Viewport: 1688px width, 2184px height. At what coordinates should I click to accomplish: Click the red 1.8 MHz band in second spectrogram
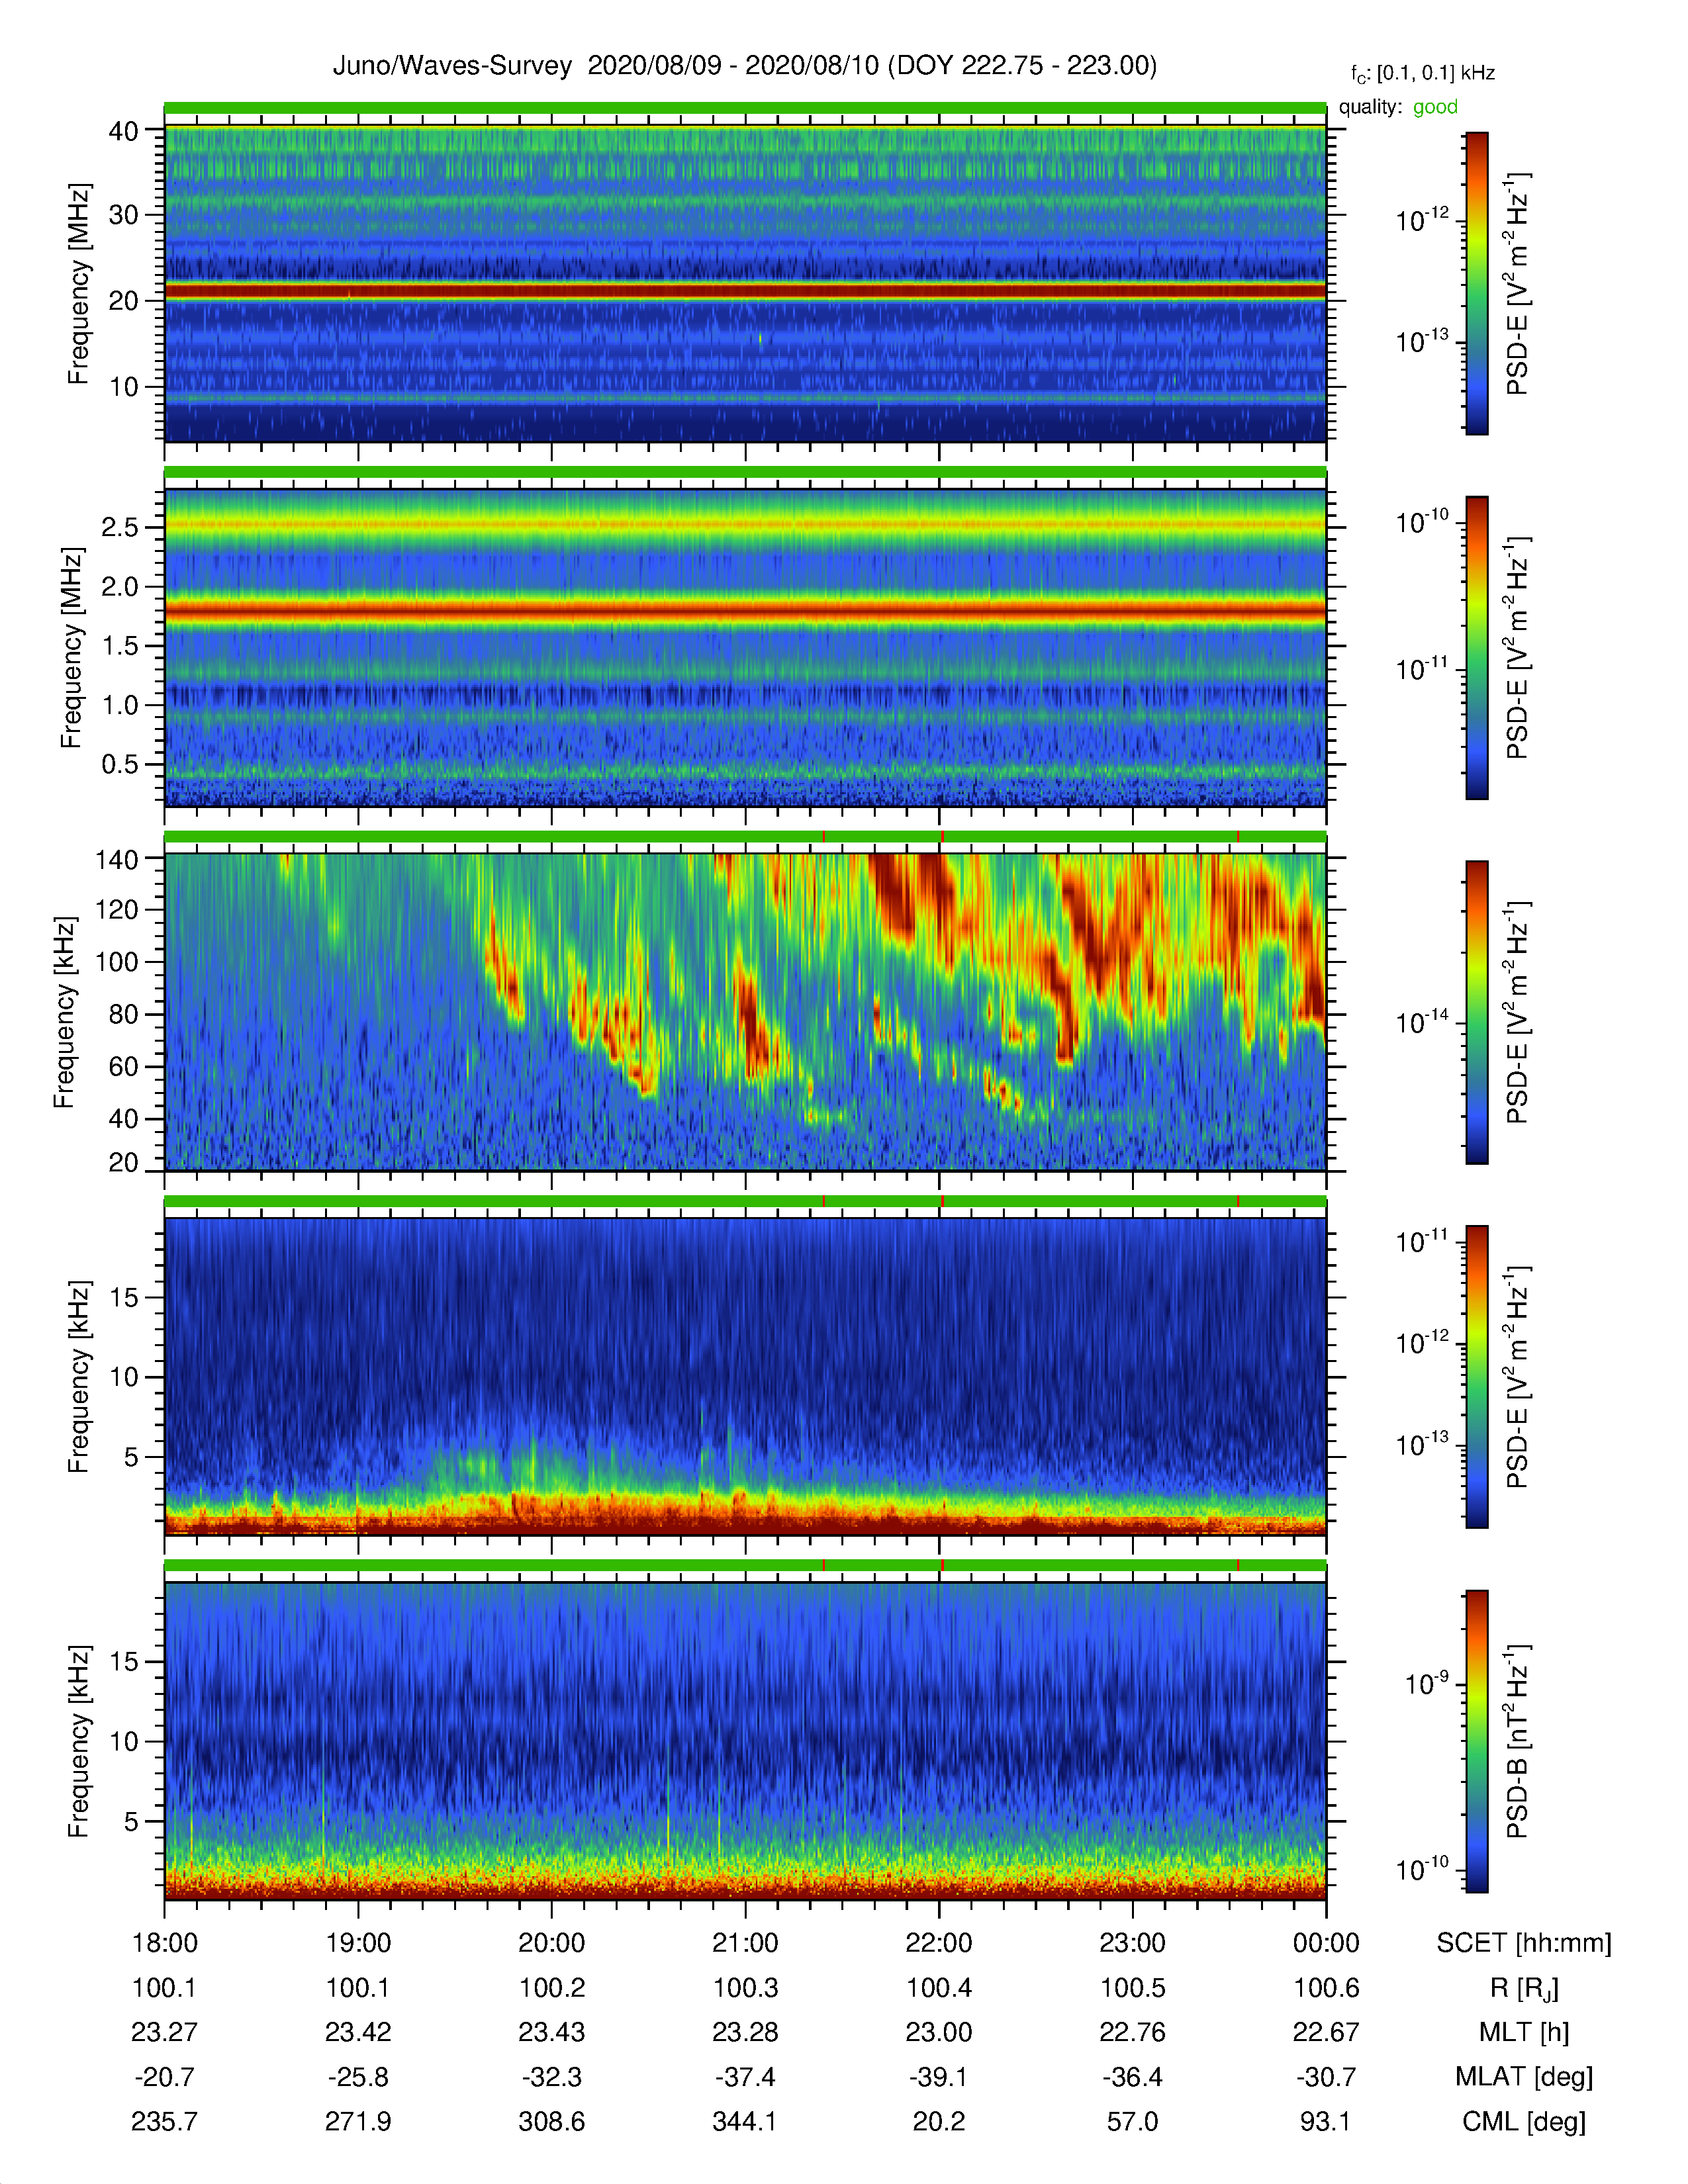click(x=745, y=608)
